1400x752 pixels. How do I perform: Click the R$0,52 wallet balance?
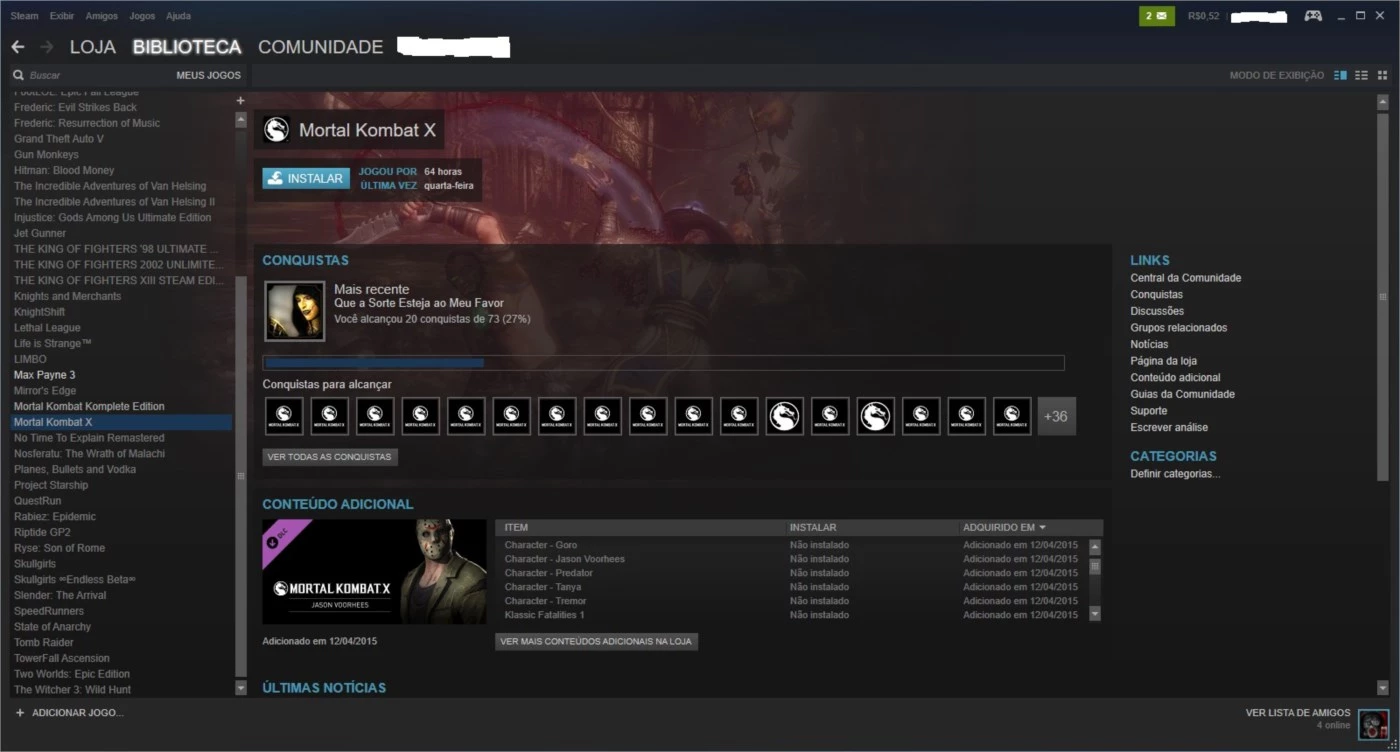tap(1203, 16)
